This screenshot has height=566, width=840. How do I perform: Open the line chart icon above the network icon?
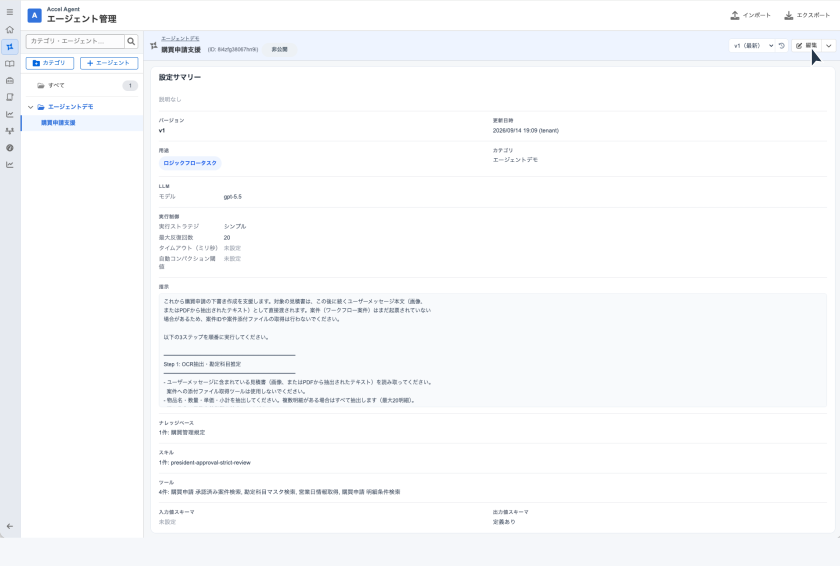(x=10, y=114)
